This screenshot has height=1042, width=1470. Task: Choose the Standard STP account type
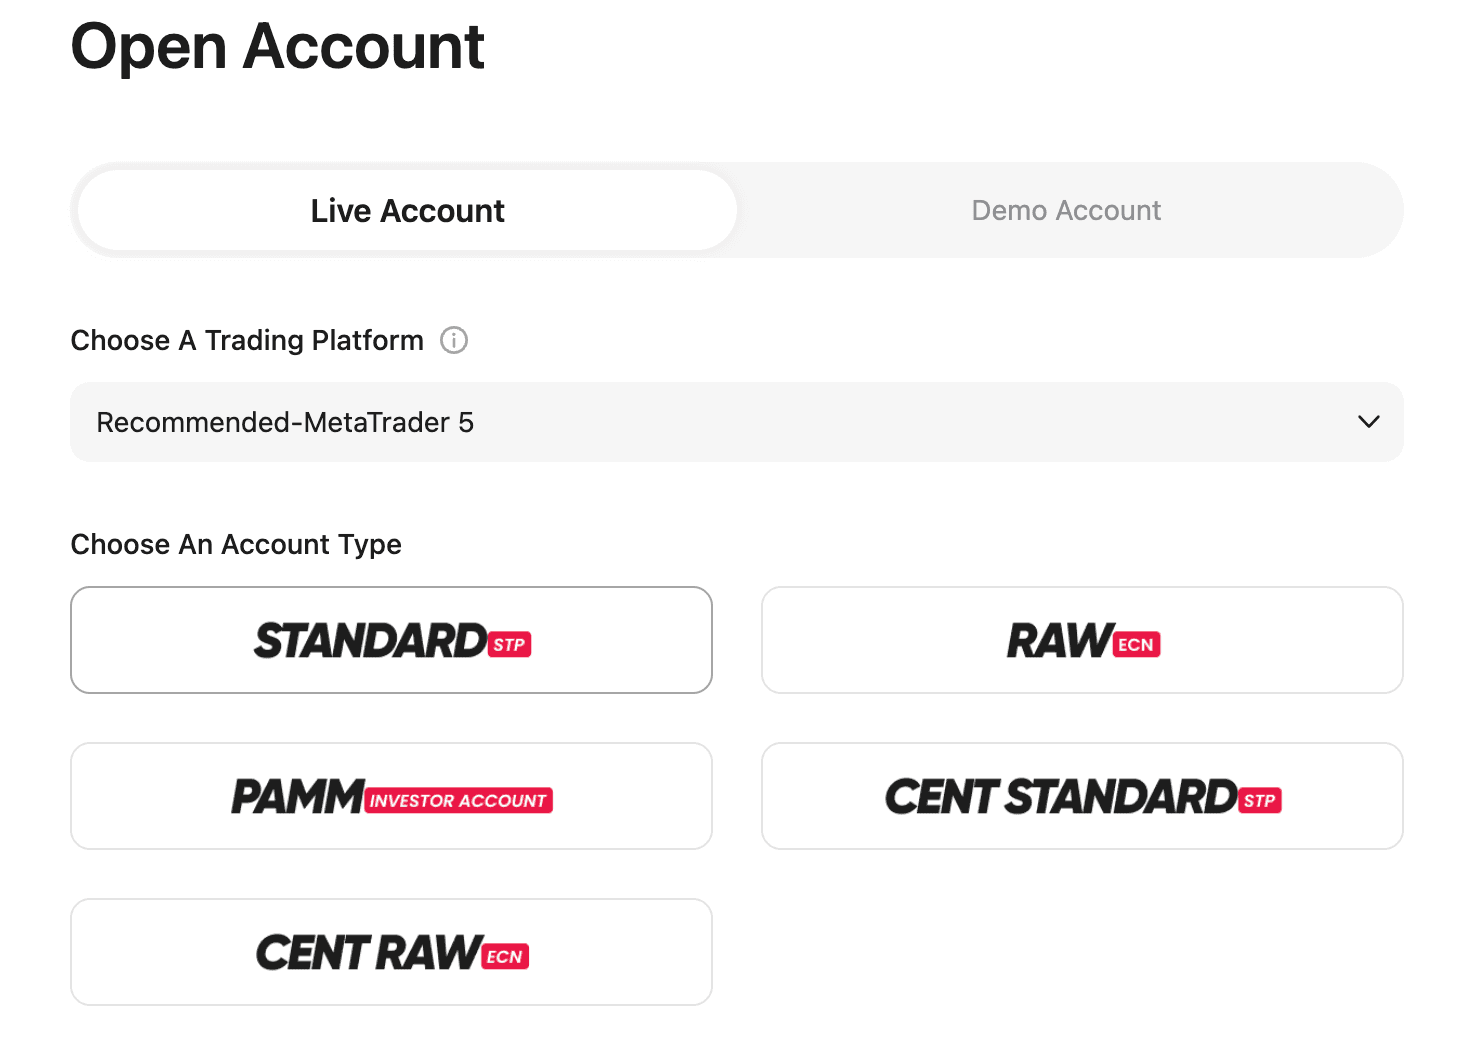391,640
